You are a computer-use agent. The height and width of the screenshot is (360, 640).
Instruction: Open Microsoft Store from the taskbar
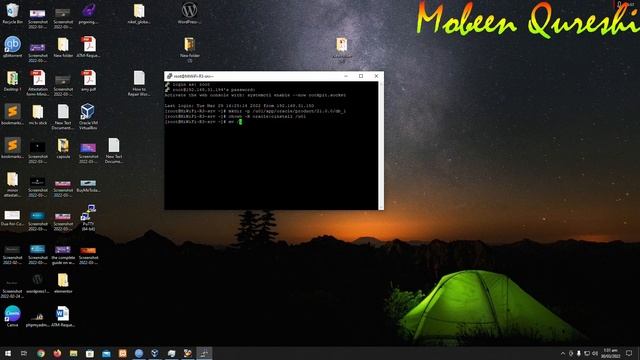pos(90,353)
